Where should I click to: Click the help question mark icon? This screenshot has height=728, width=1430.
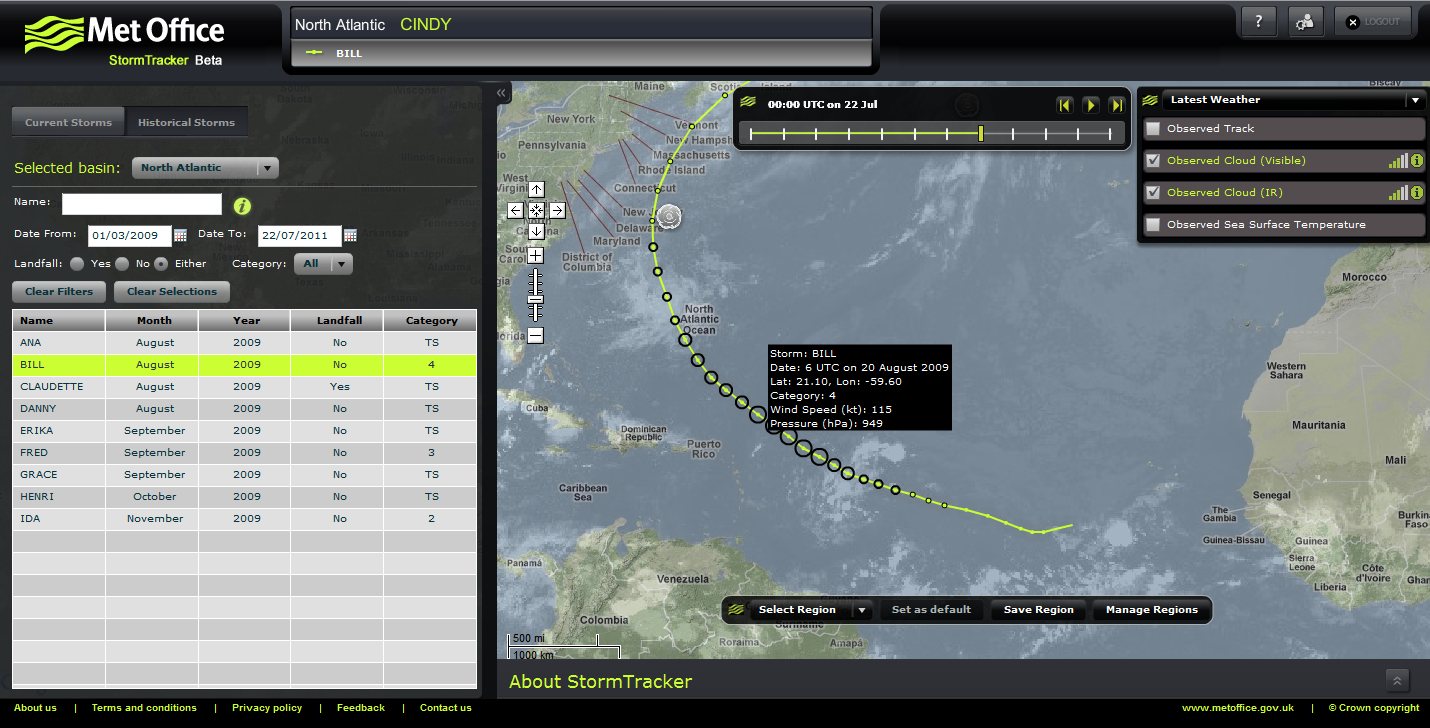(x=1258, y=20)
